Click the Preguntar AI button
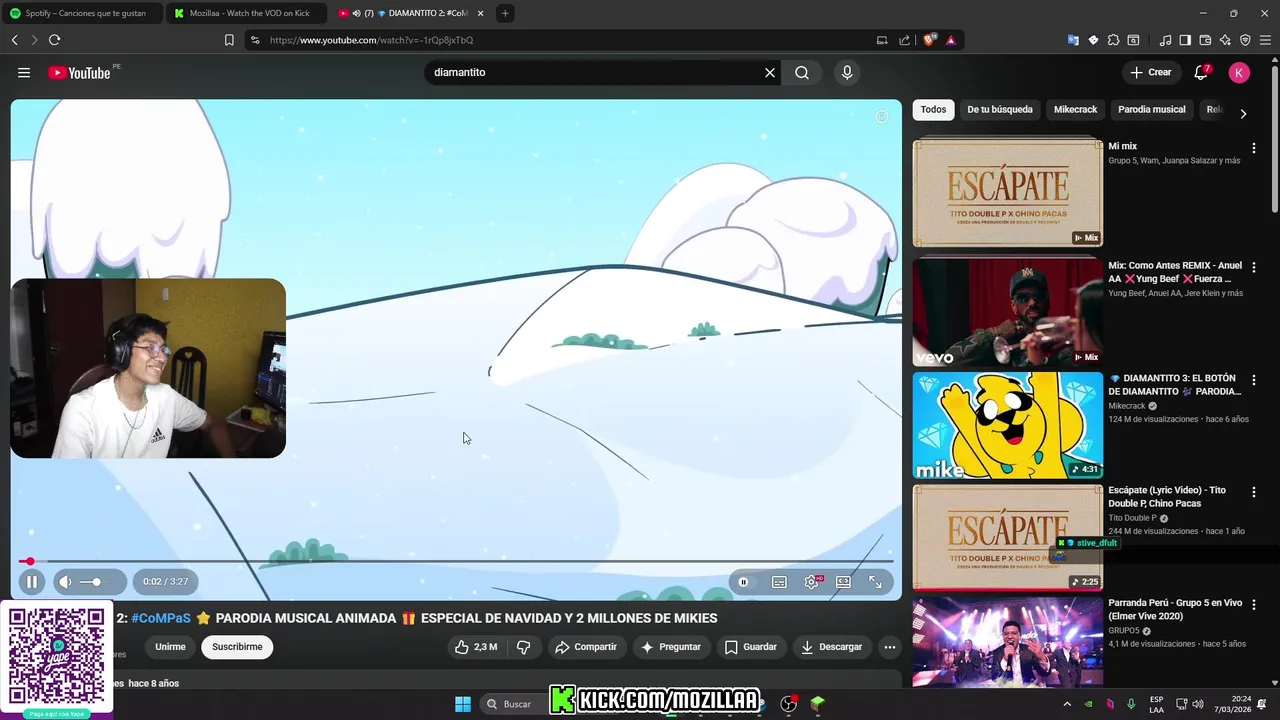The width and height of the screenshot is (1280, 720). coord(670,647)
